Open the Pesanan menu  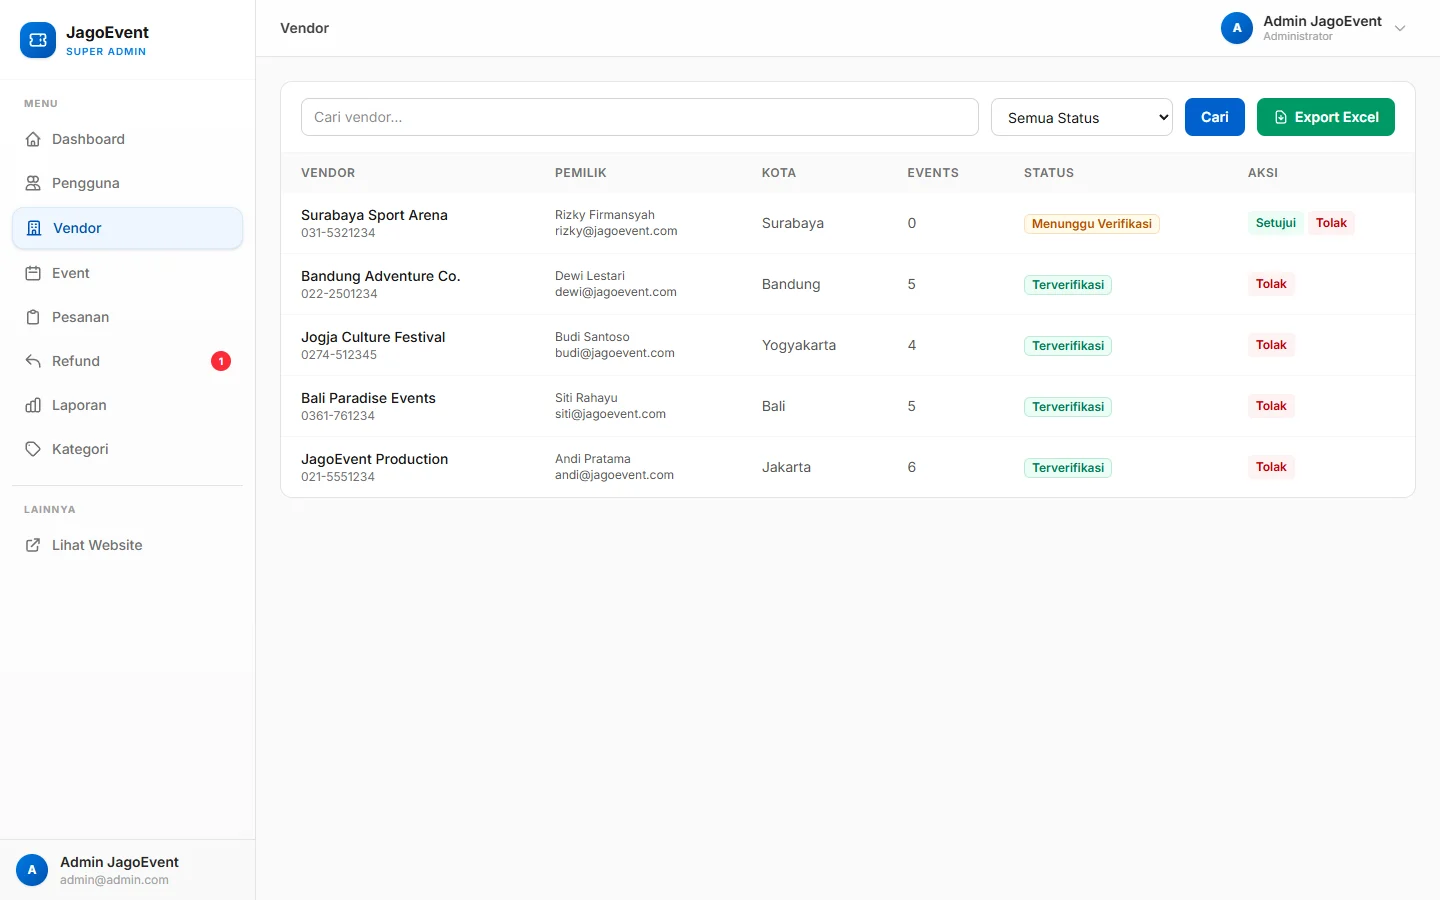[x=127, y=317]
